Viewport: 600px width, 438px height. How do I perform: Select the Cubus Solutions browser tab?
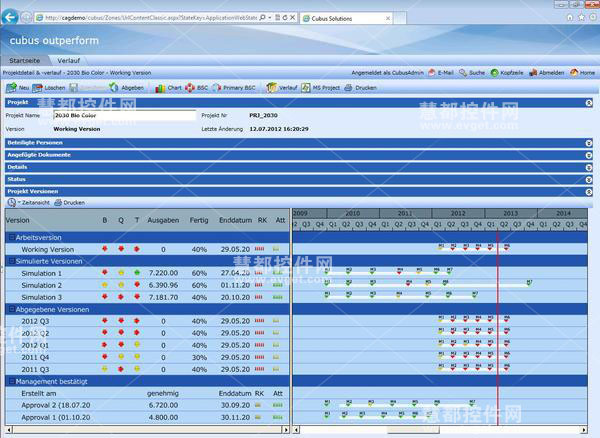tap(346, 18)
